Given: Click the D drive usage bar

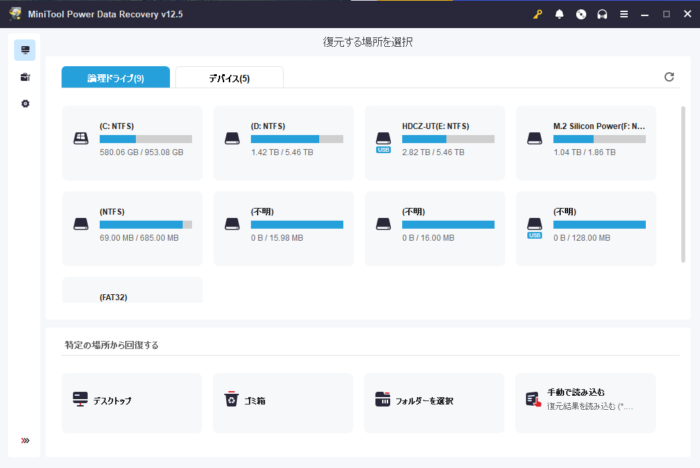Looking at the screenshot, I should [297, 139].
